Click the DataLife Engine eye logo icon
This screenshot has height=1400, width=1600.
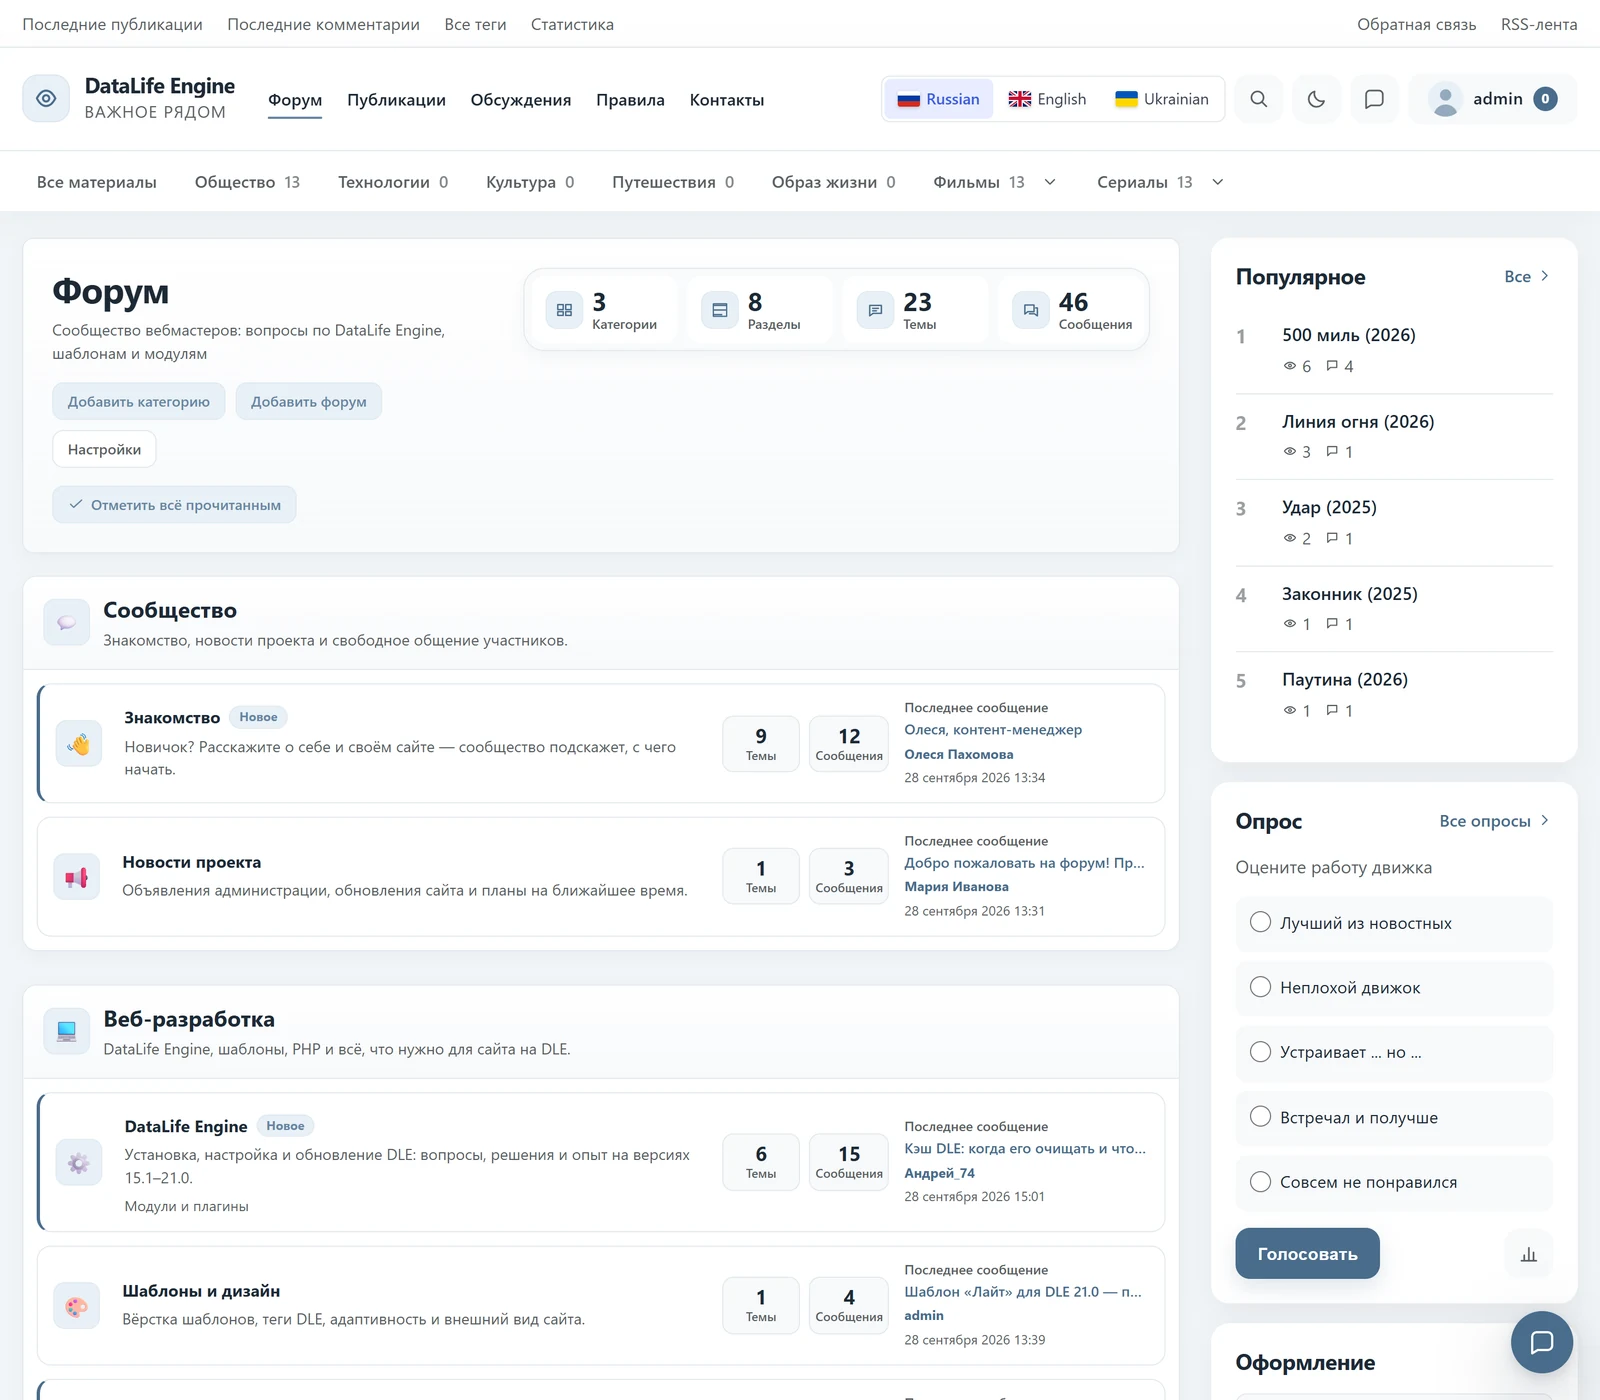click(46, 98)
